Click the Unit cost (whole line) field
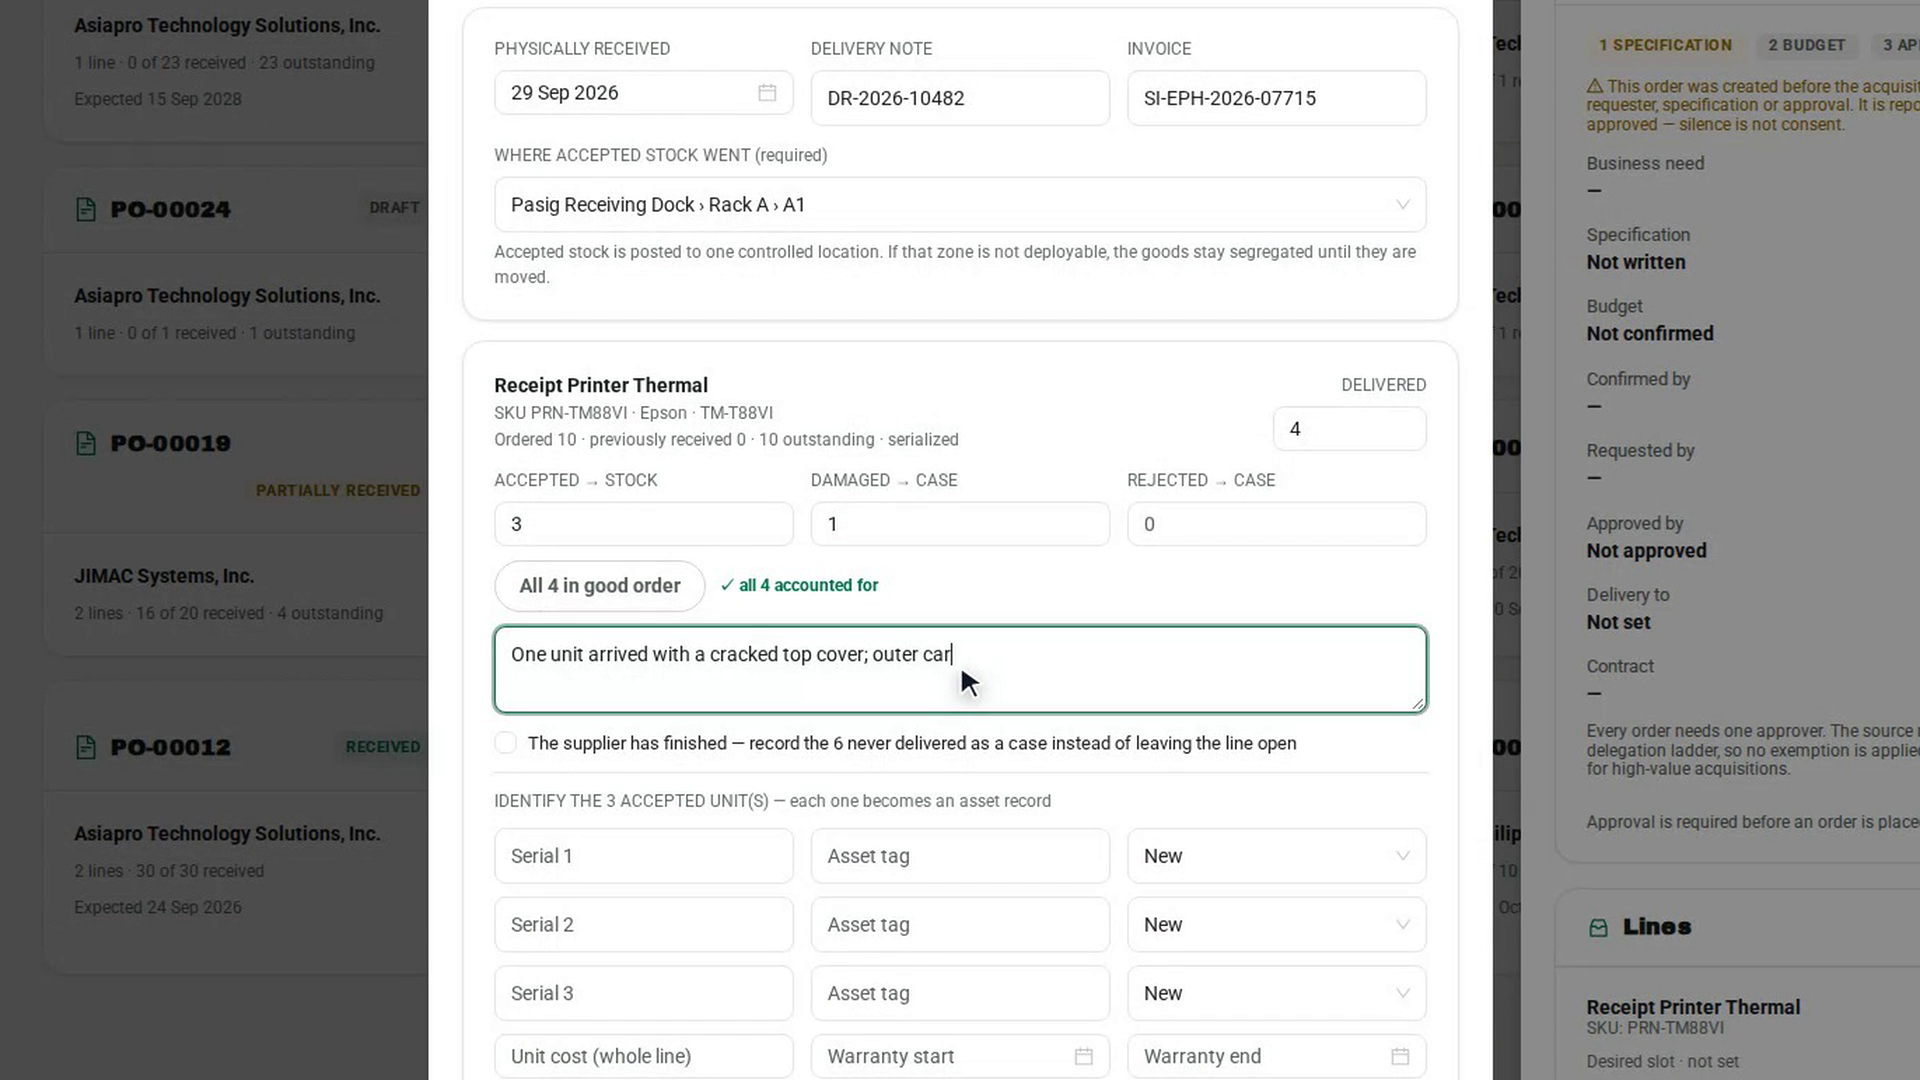Image resolution: width=1920 pixels, height=1080 pixels. click(644, 1056)
